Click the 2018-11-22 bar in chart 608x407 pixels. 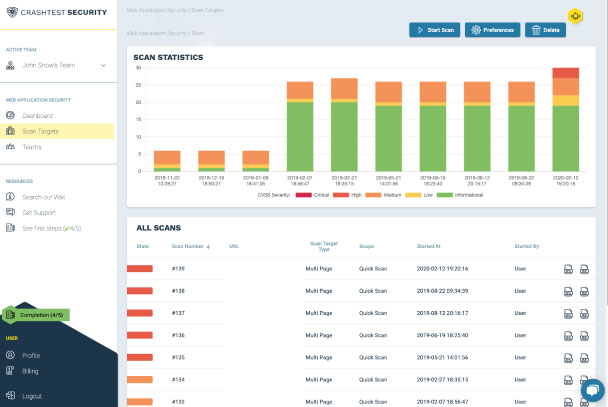point(167,161)
